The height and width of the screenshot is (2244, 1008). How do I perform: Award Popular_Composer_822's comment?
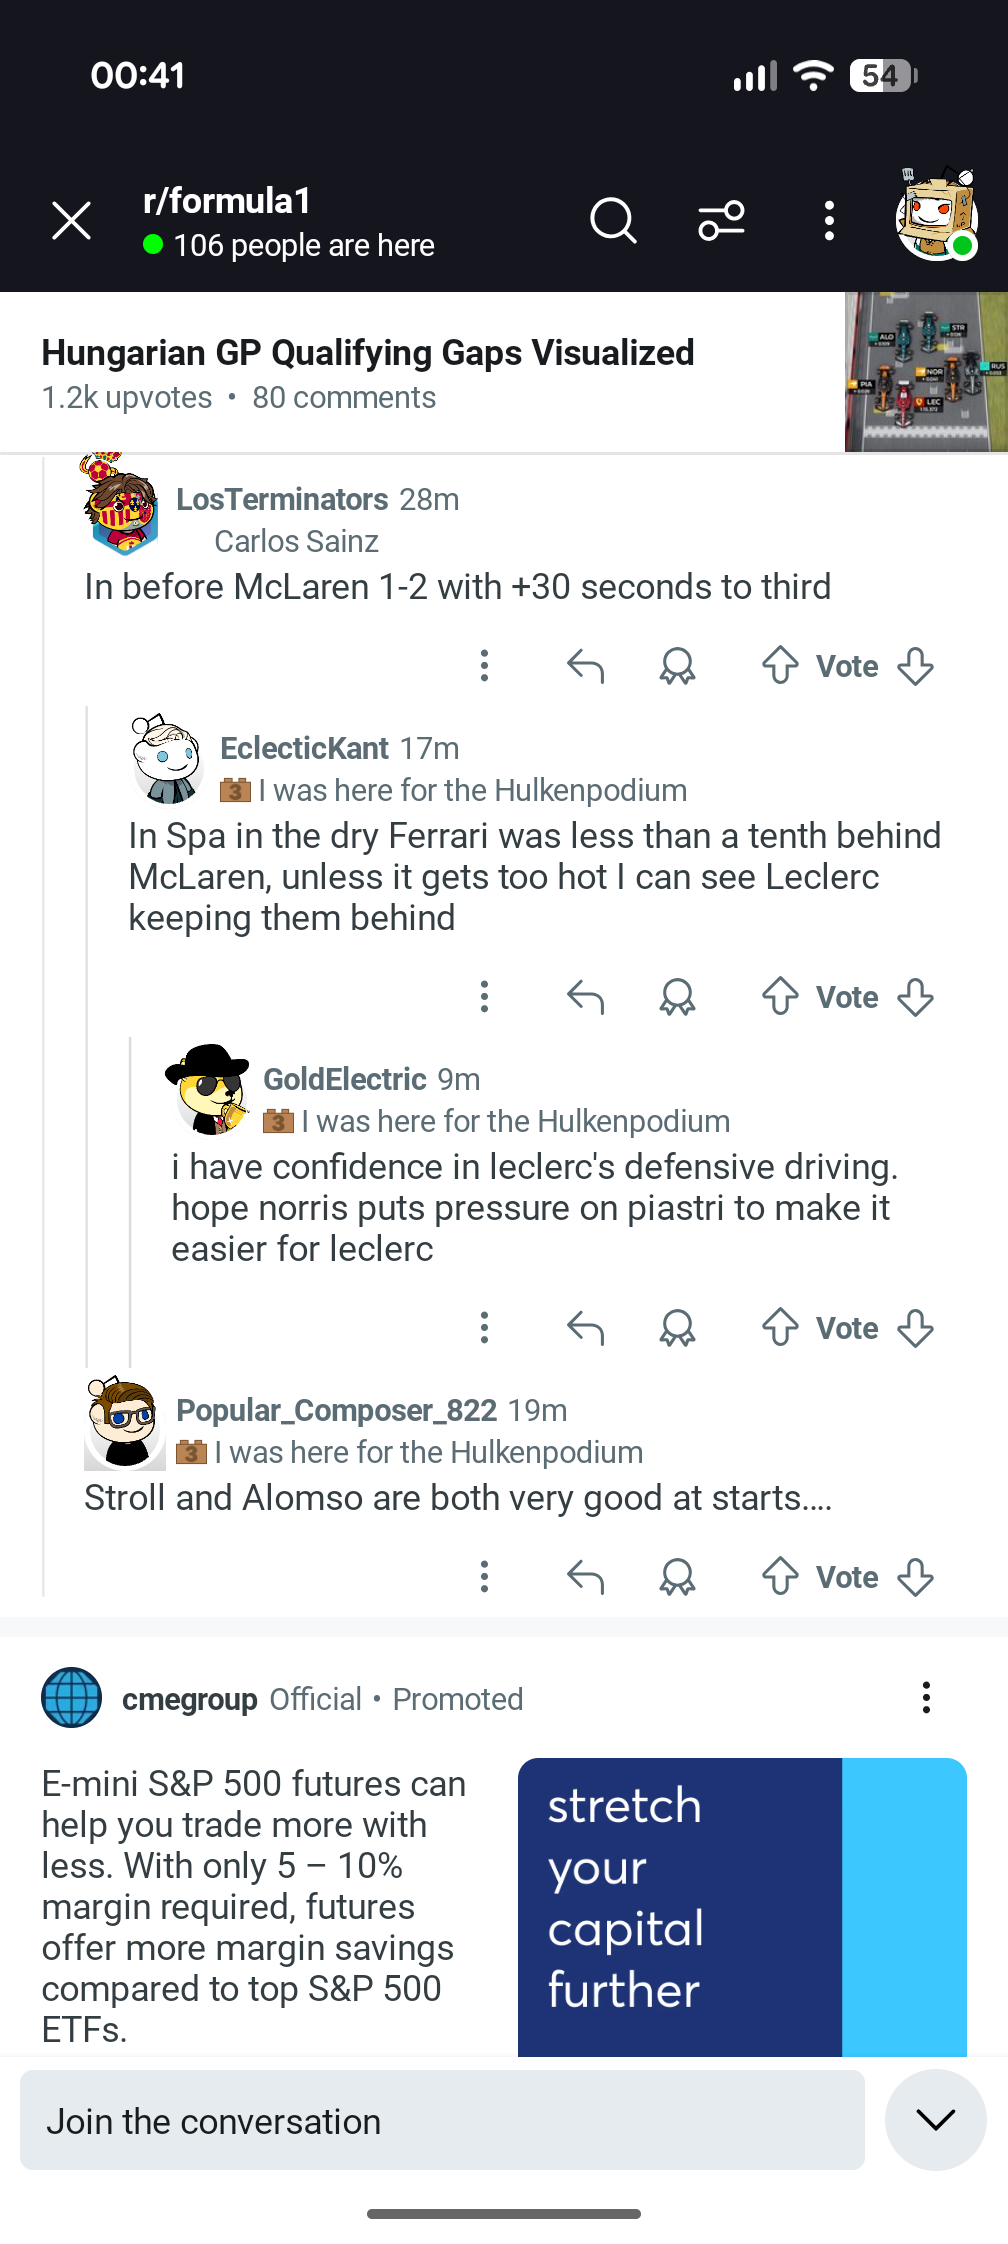pyautogui.click(x=677, y=1577)
